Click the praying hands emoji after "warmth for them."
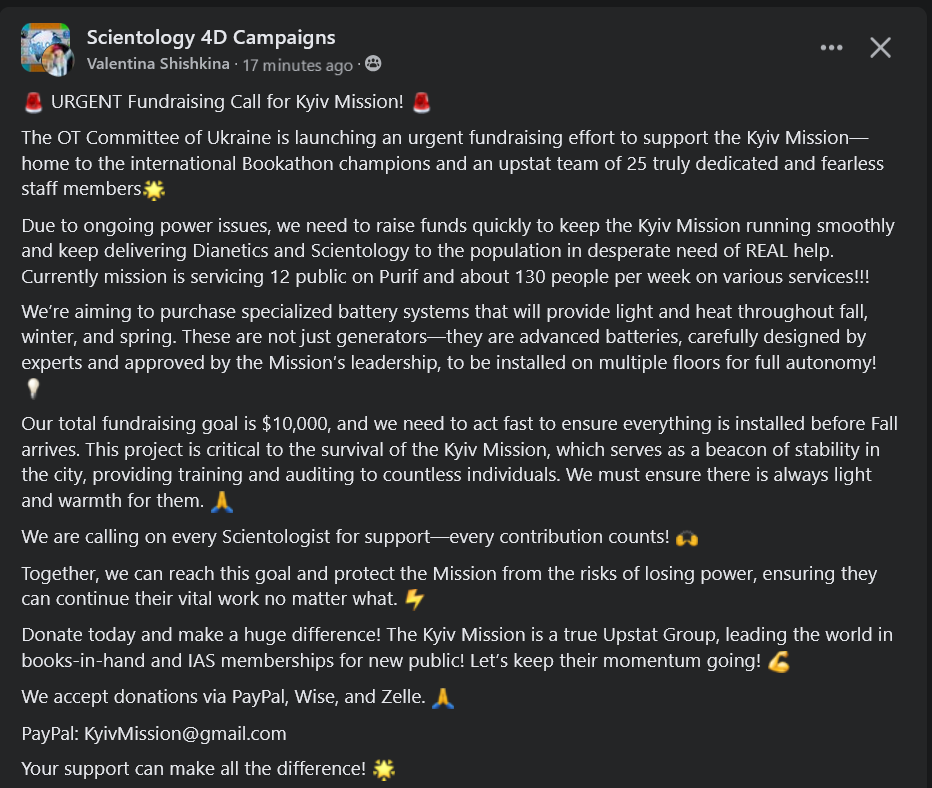The height and width of the screenshot is (788, 932). 222,500
